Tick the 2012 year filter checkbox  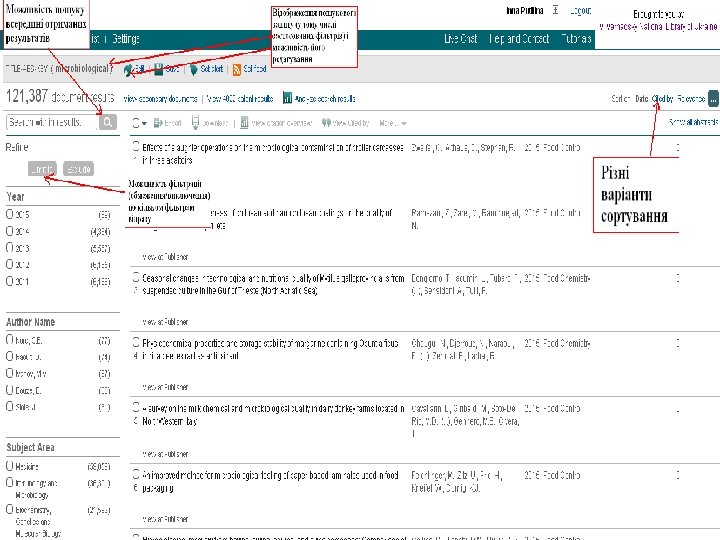pos(10,264)
